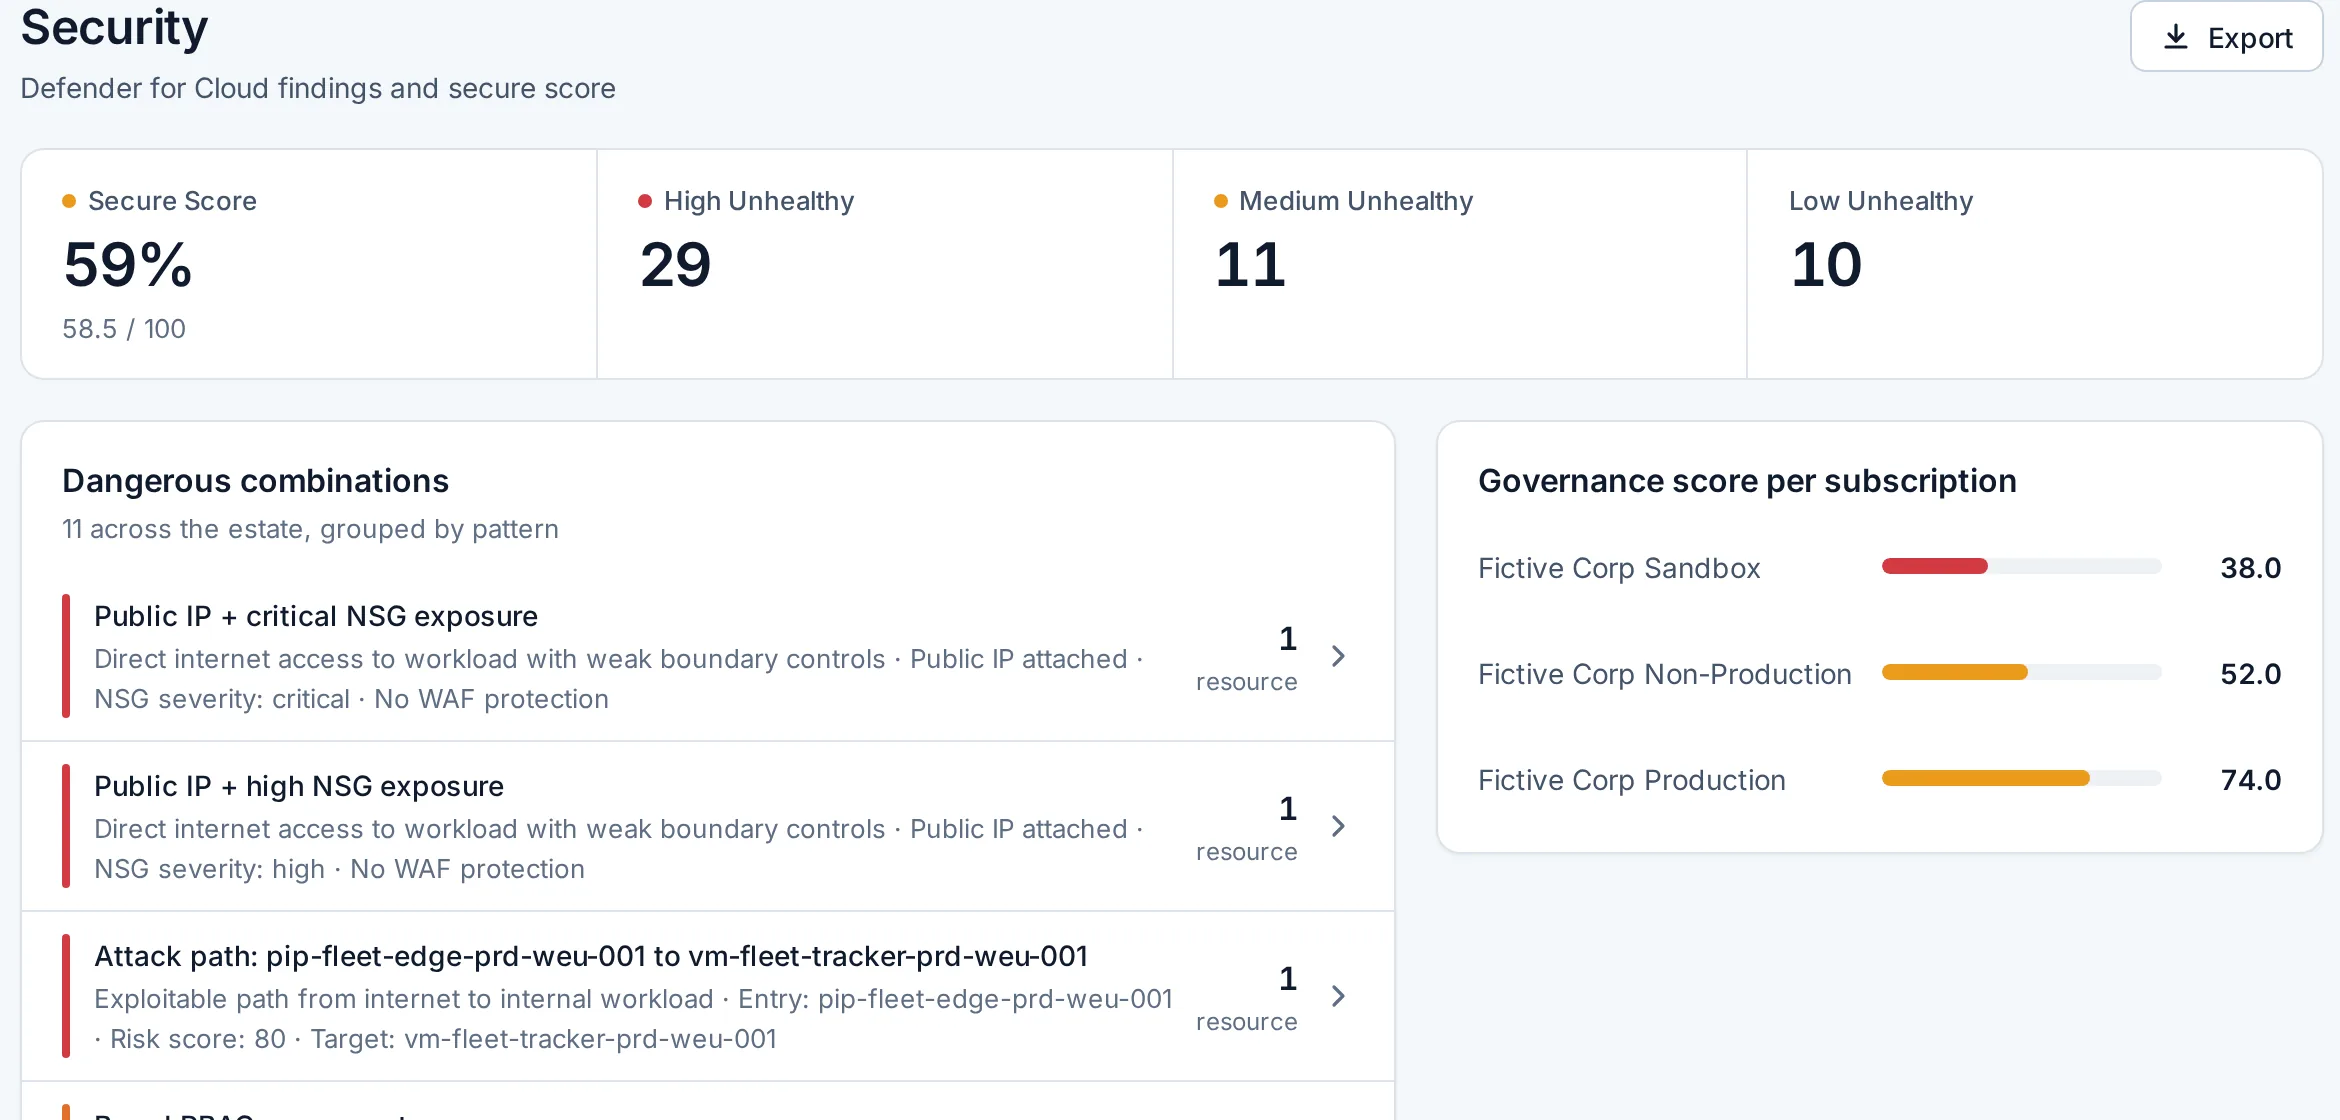Open Attack path pip-fleet-edge-prd-weu-001 title
This screenshot has height=1120, width=2340.
[x=591, y=956]
